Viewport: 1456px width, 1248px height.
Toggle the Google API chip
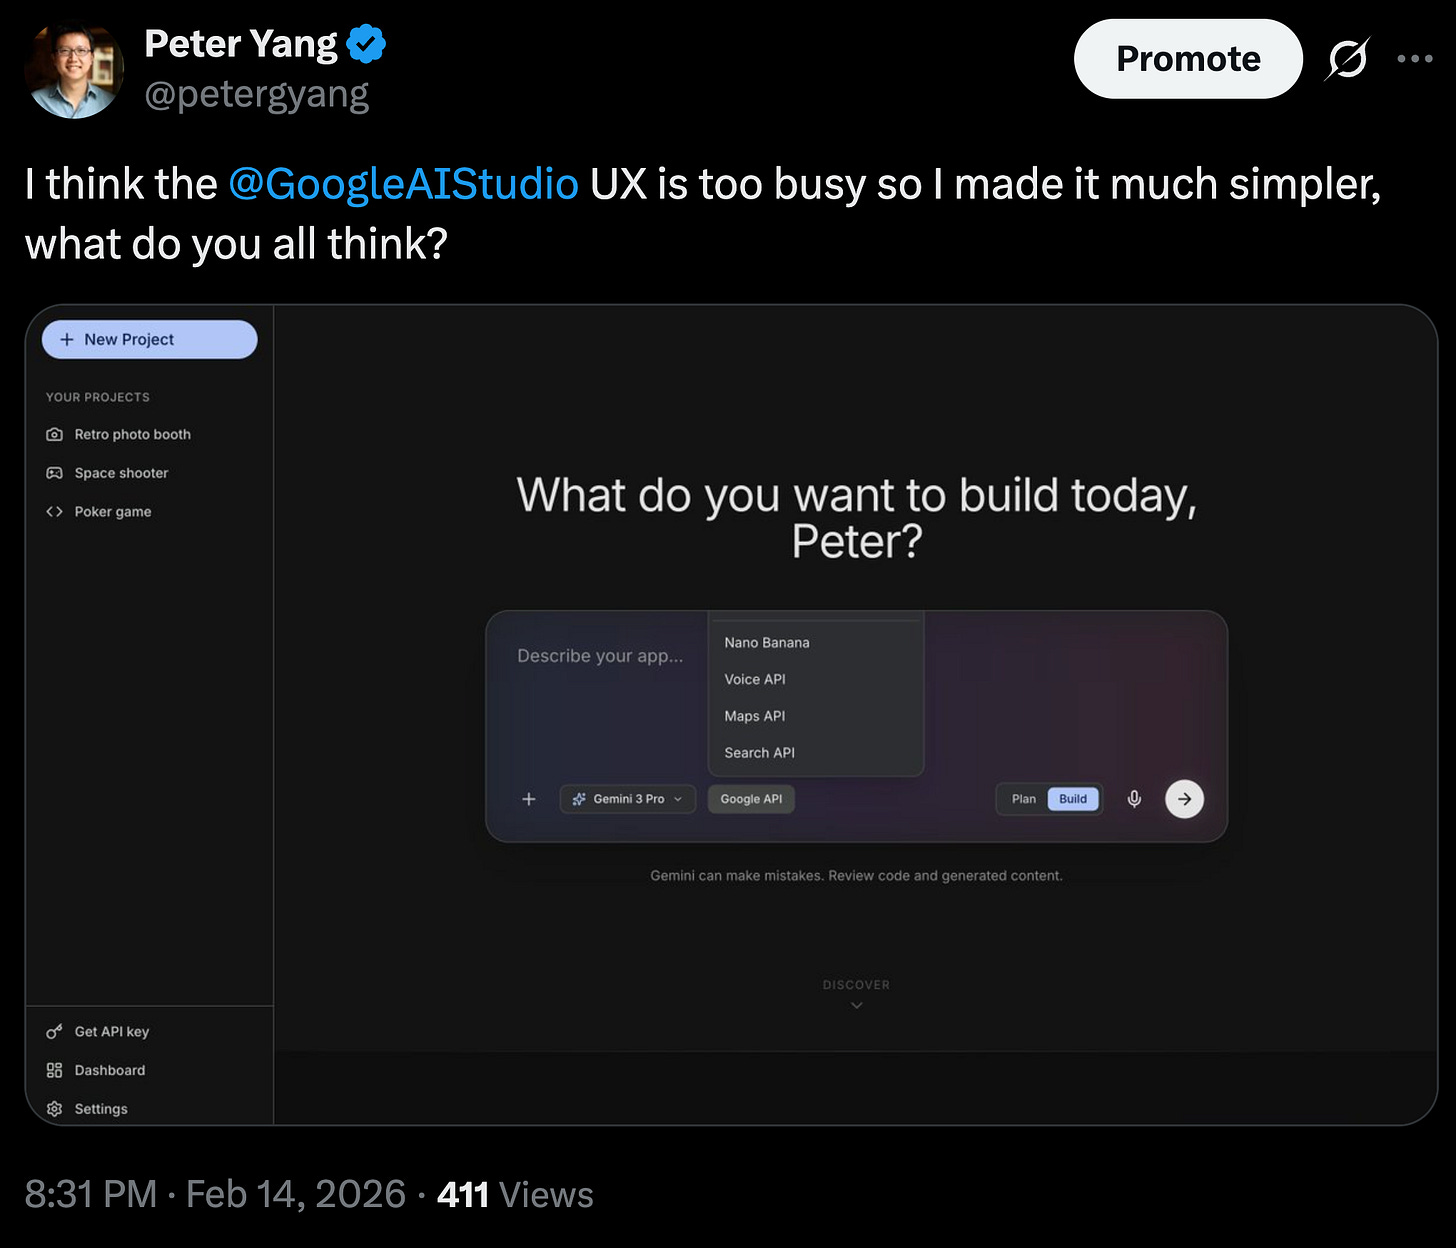pos(751,799)
